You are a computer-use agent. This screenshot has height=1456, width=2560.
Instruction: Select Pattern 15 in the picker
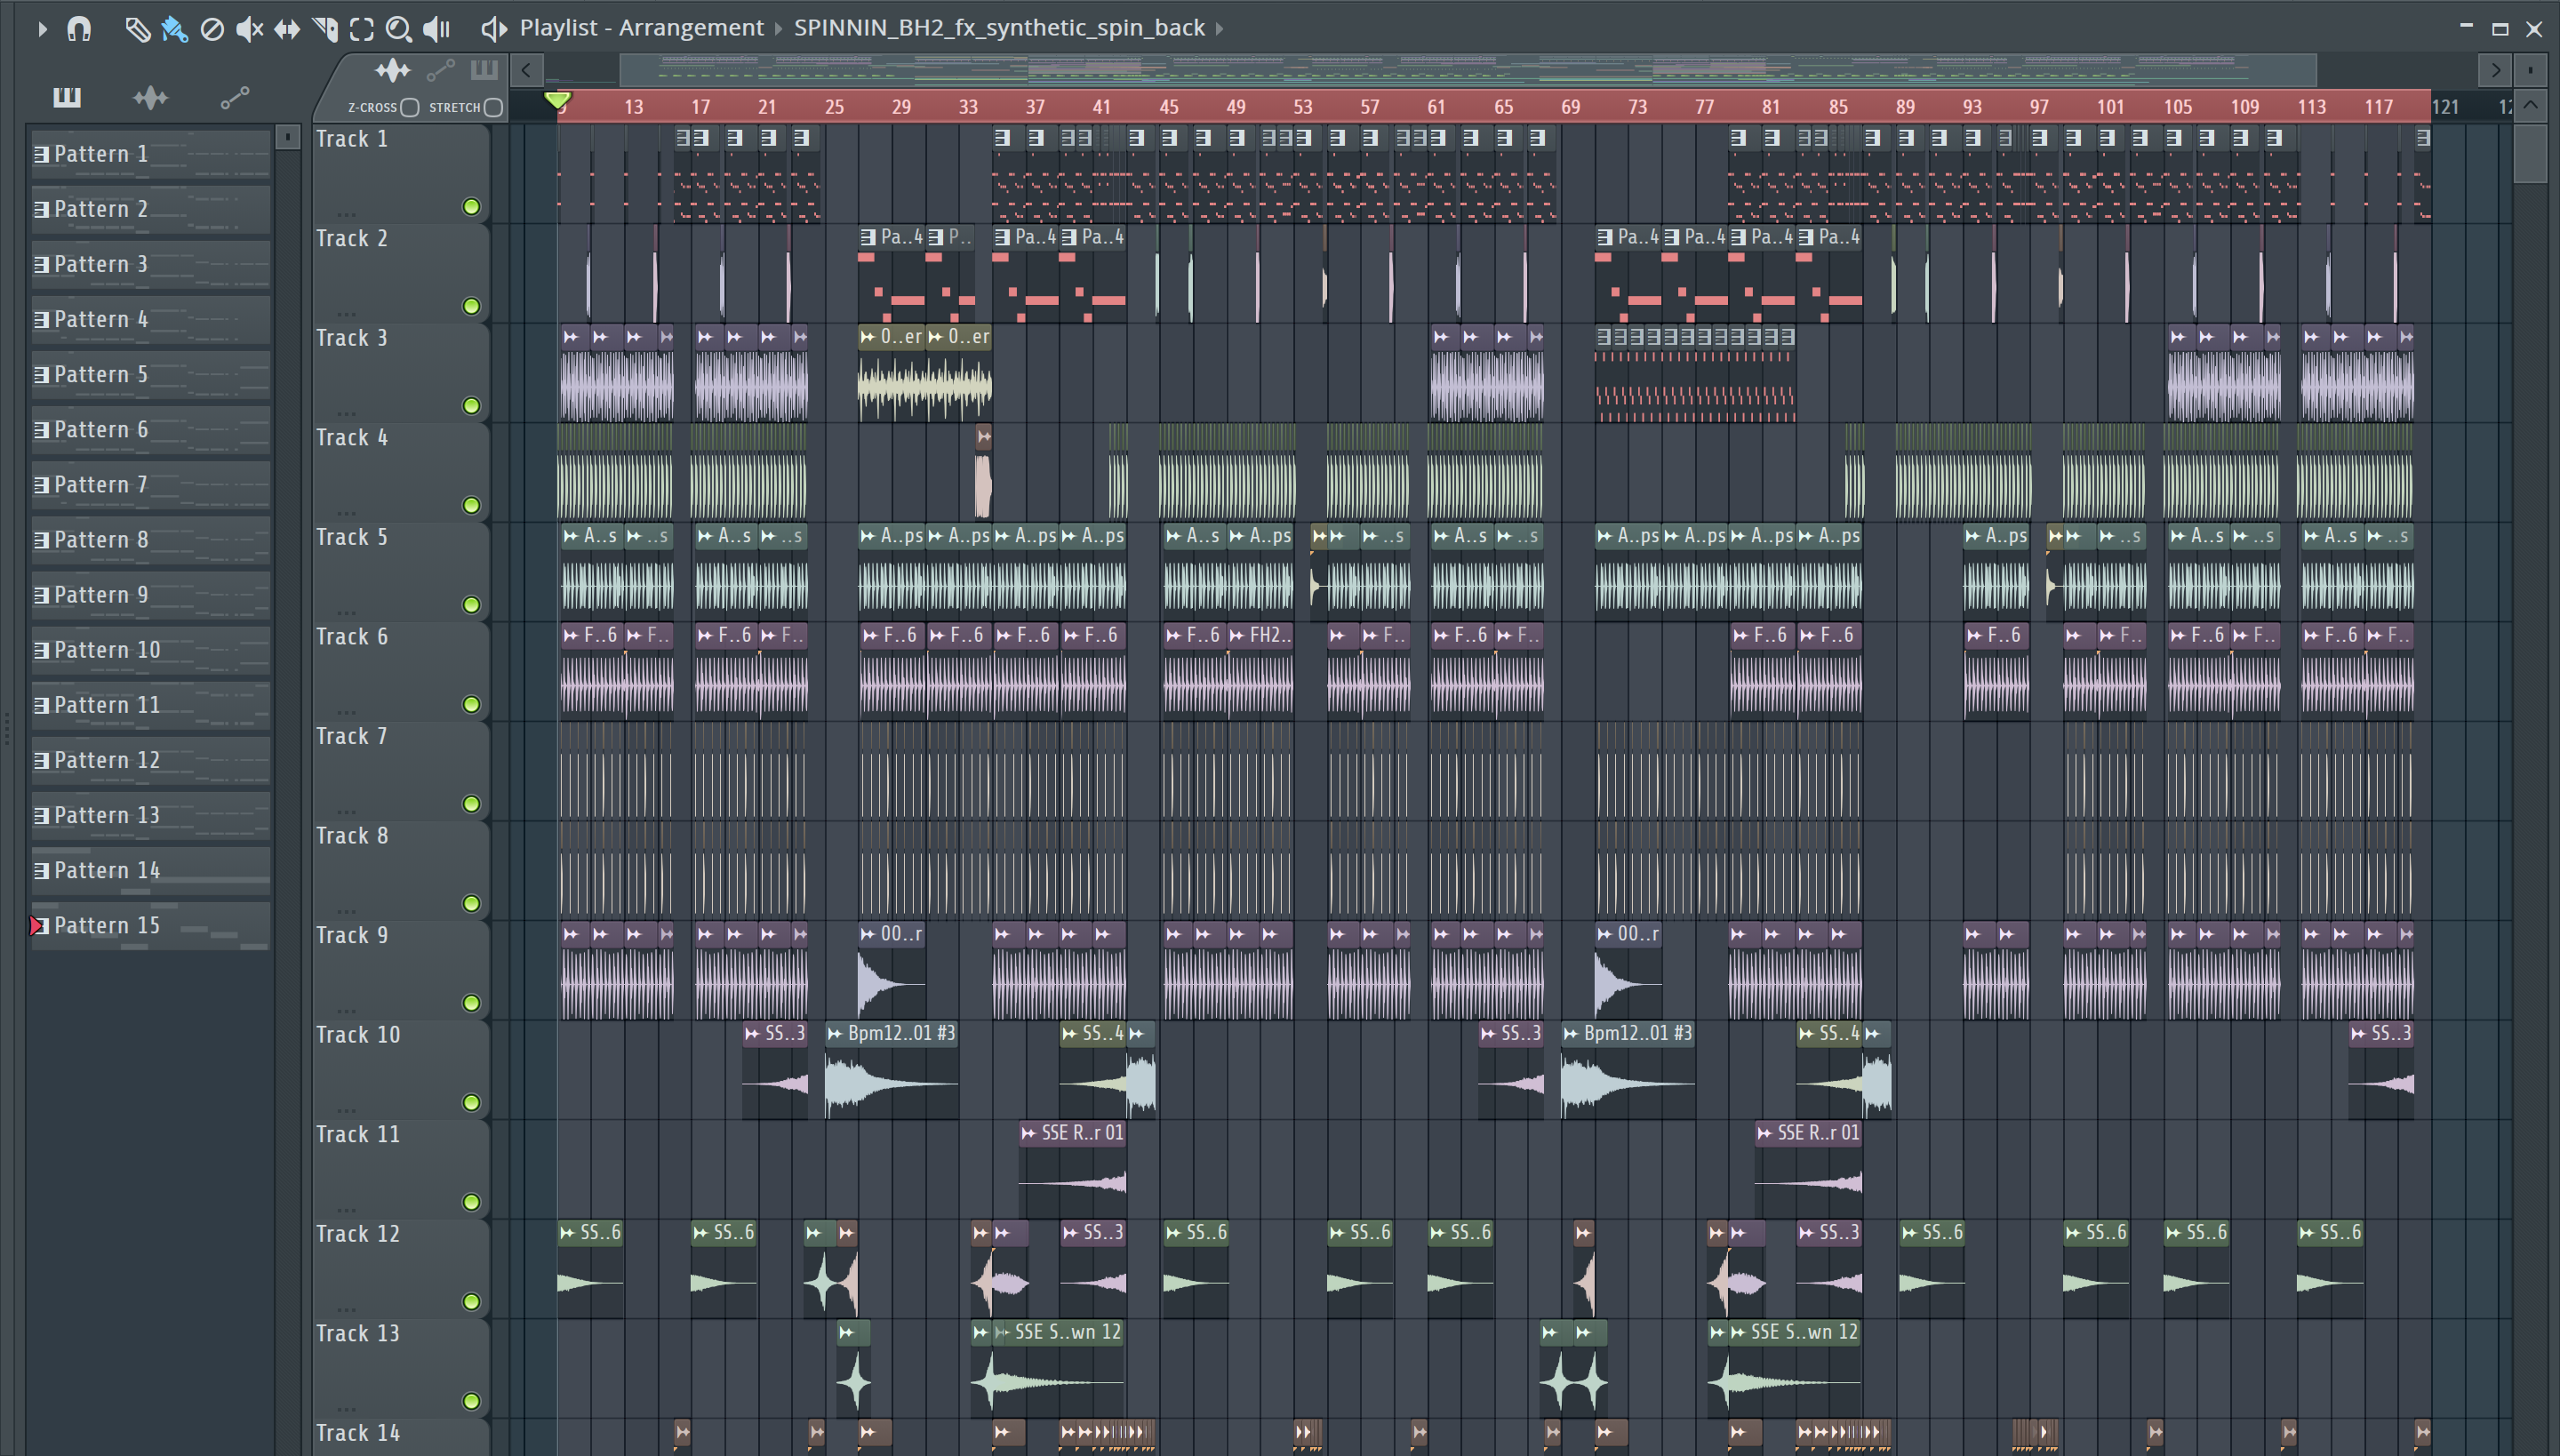150,926
